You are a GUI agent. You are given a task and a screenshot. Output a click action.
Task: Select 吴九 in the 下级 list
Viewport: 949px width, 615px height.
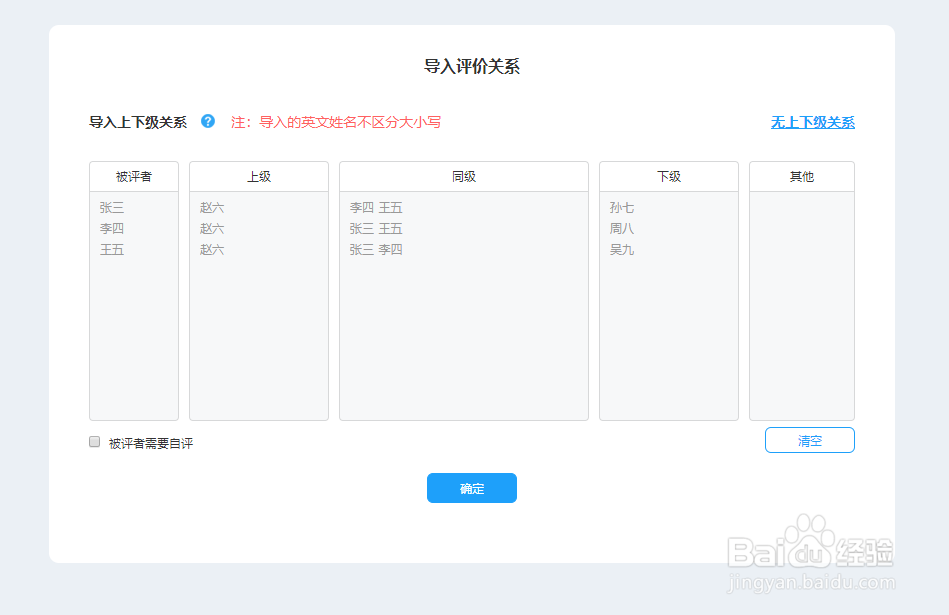[x=621, y=249]
